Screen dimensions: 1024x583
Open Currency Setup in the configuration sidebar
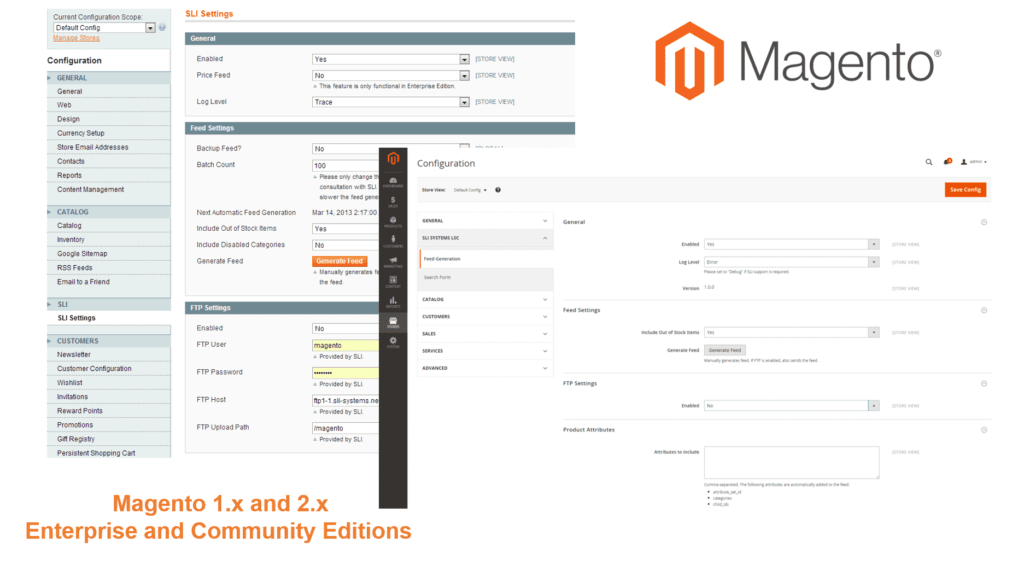[80, 133]
